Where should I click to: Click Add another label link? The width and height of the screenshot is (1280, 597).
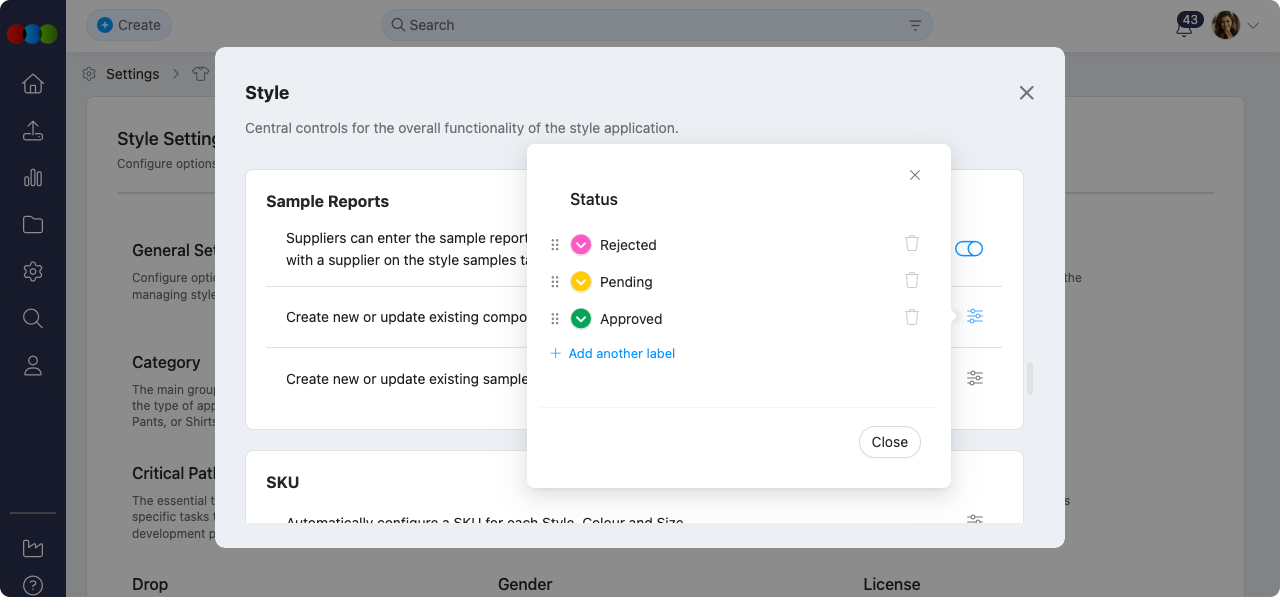621,353
